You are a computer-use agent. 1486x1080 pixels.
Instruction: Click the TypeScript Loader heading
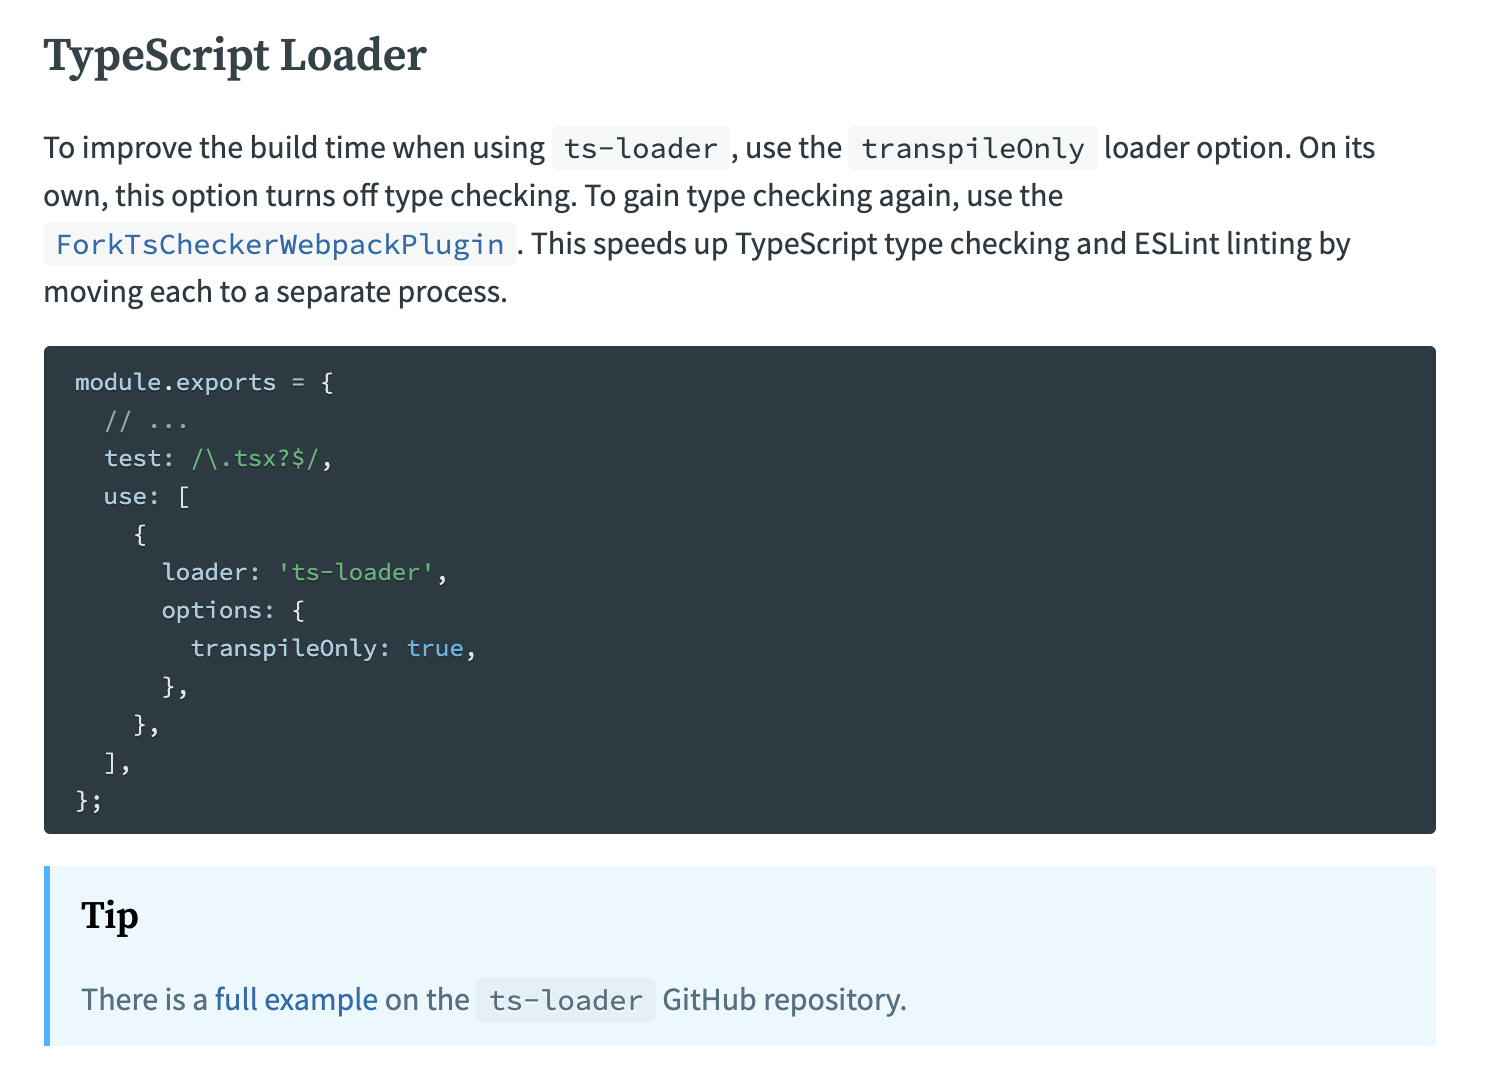(x=235, y=55)
